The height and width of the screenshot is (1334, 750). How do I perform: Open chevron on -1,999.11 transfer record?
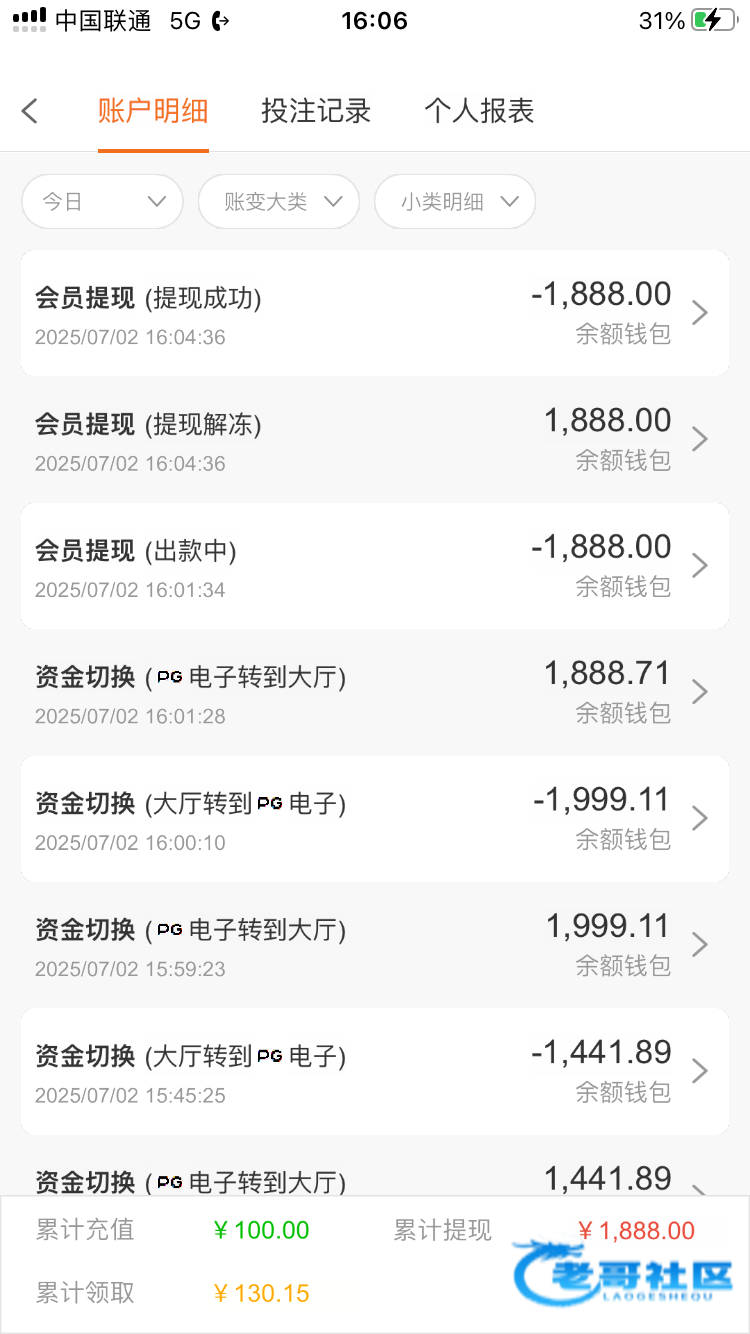[700, 819]
